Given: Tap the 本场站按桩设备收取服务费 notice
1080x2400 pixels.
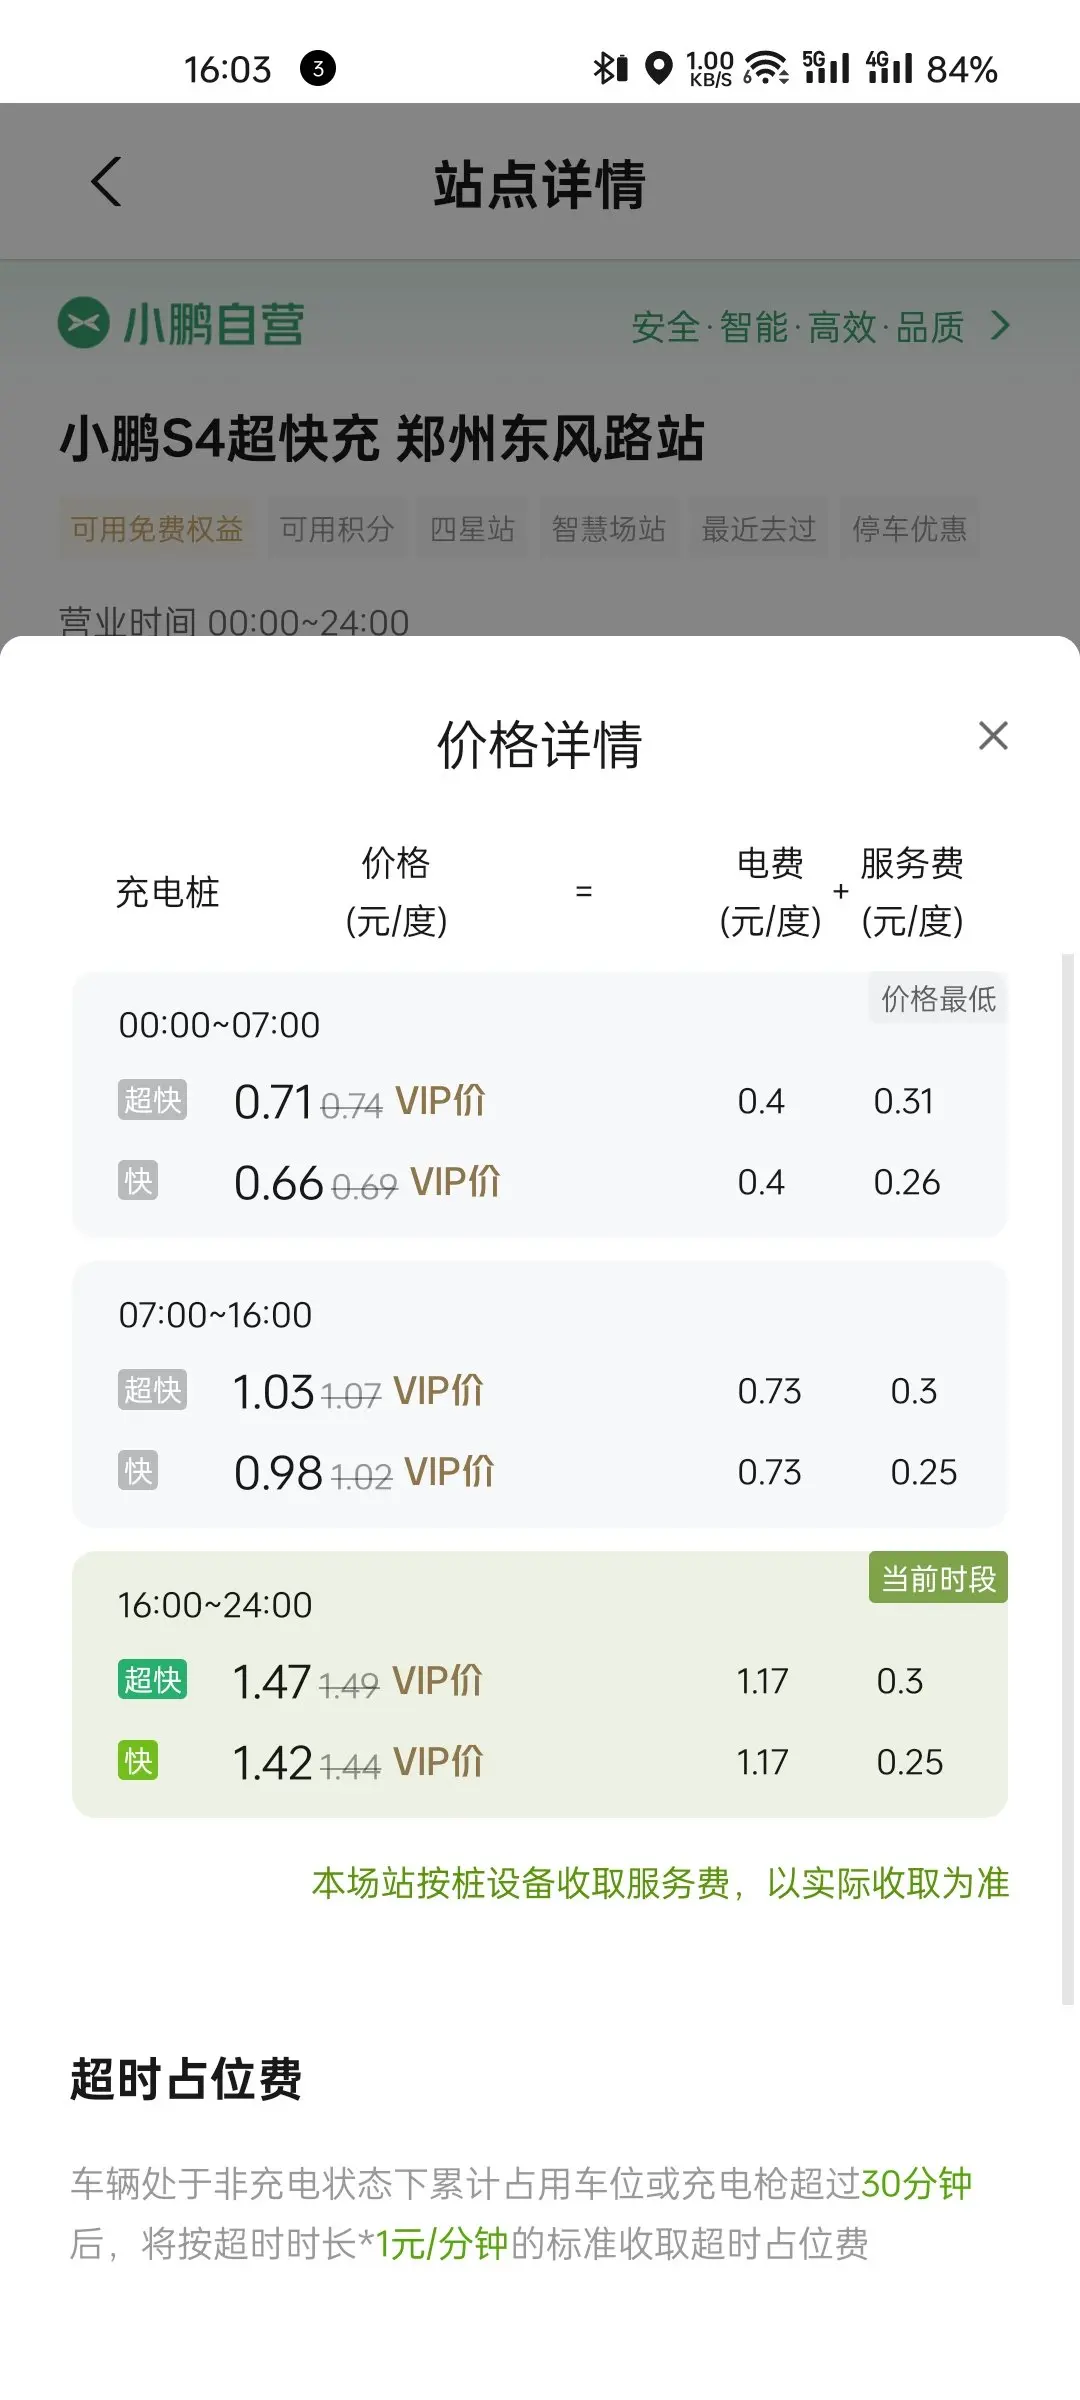Looking at the screenshot, I should point(660,1883).
